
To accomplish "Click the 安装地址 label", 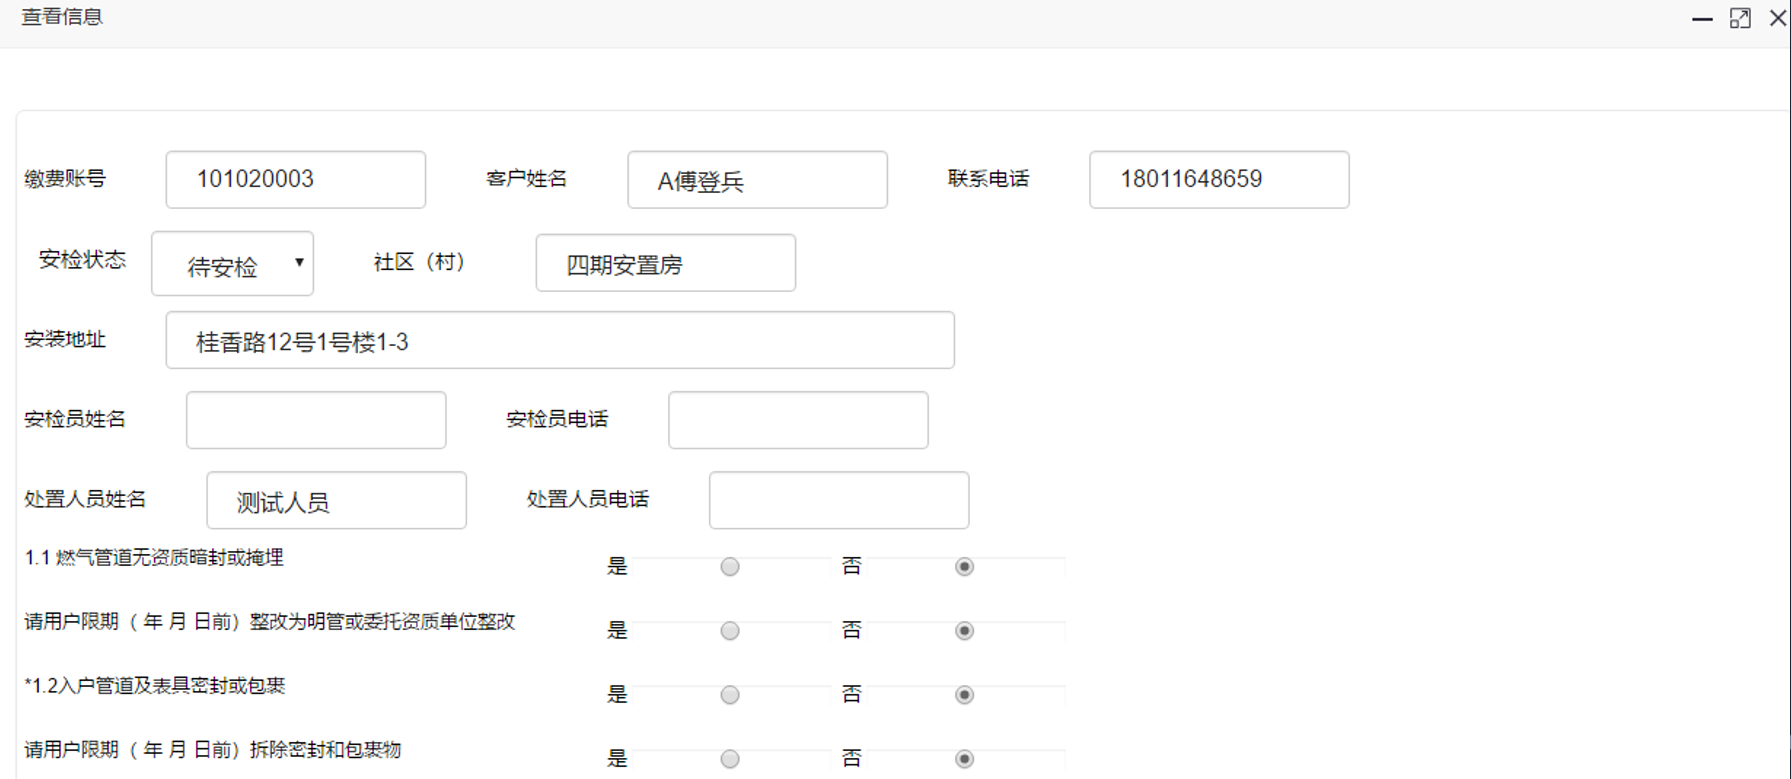I will coord(65,340).
